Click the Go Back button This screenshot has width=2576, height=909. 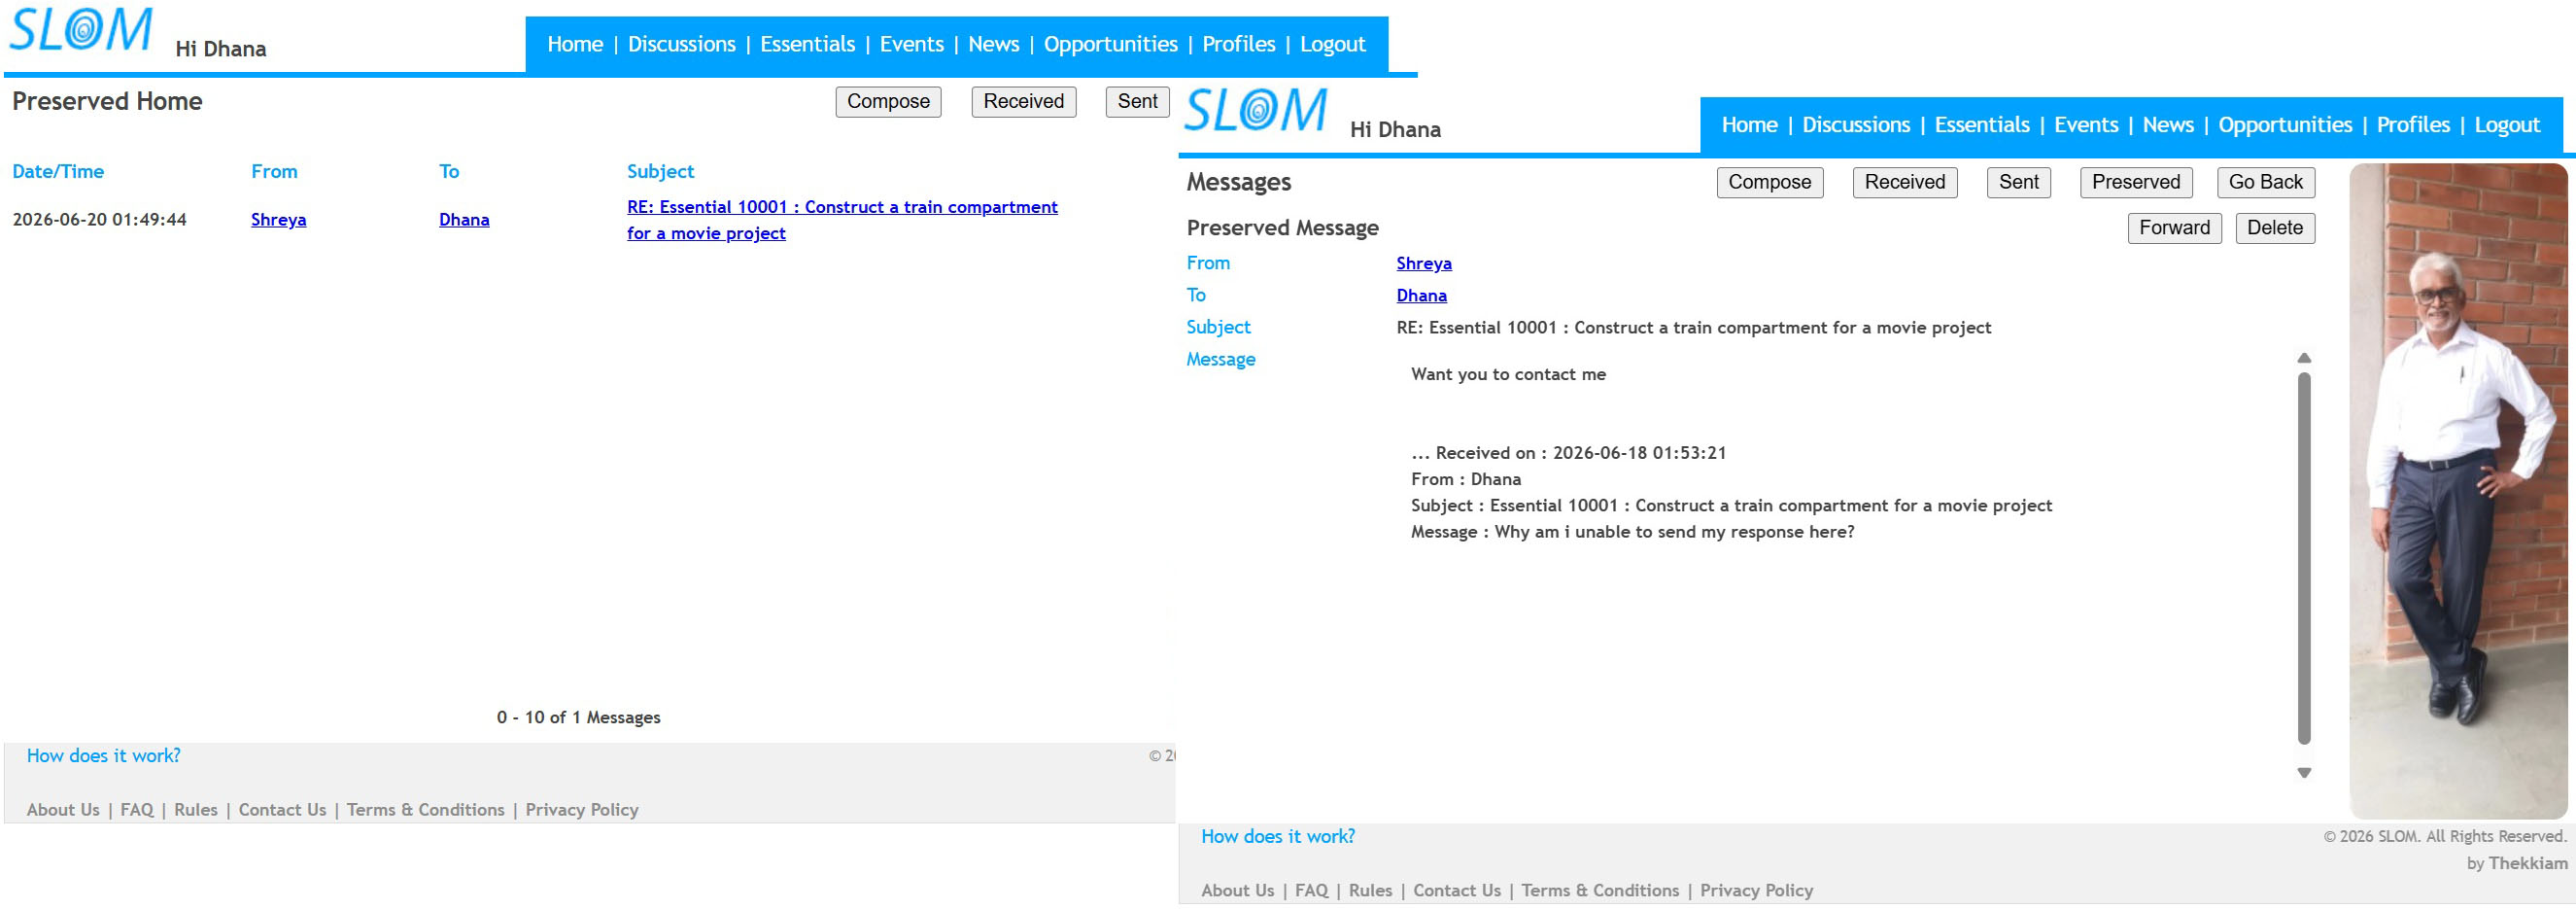[2266, 183]
